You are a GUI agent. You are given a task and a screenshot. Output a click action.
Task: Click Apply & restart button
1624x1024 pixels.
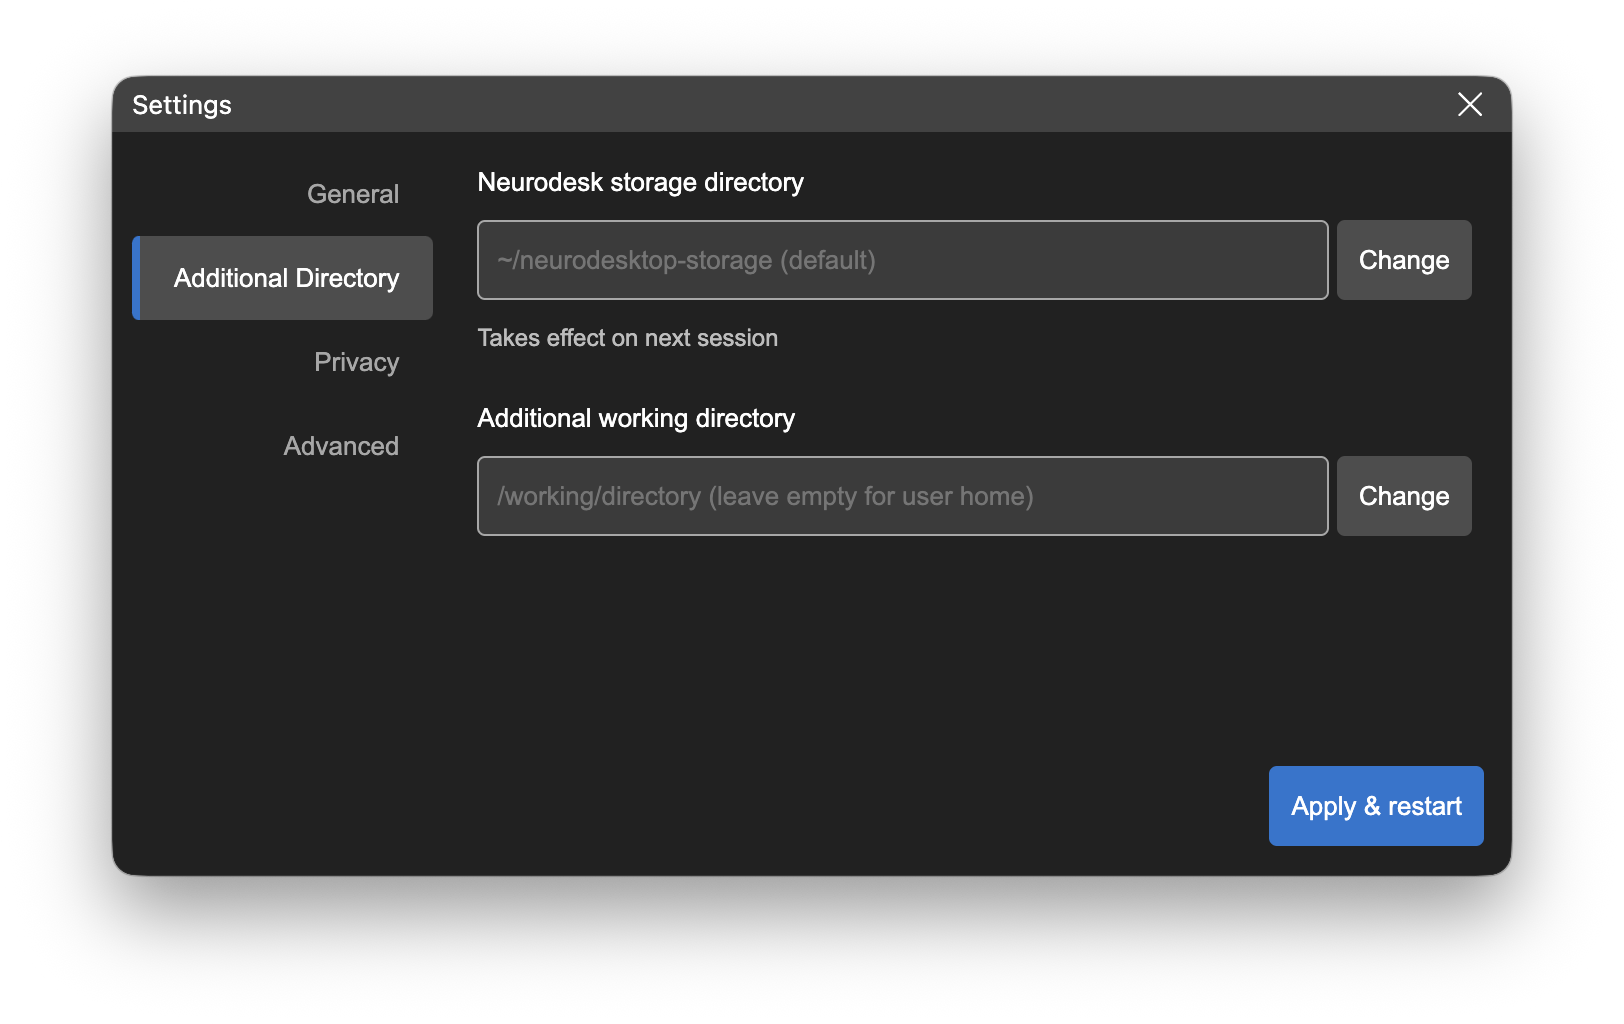[1376, 806]
